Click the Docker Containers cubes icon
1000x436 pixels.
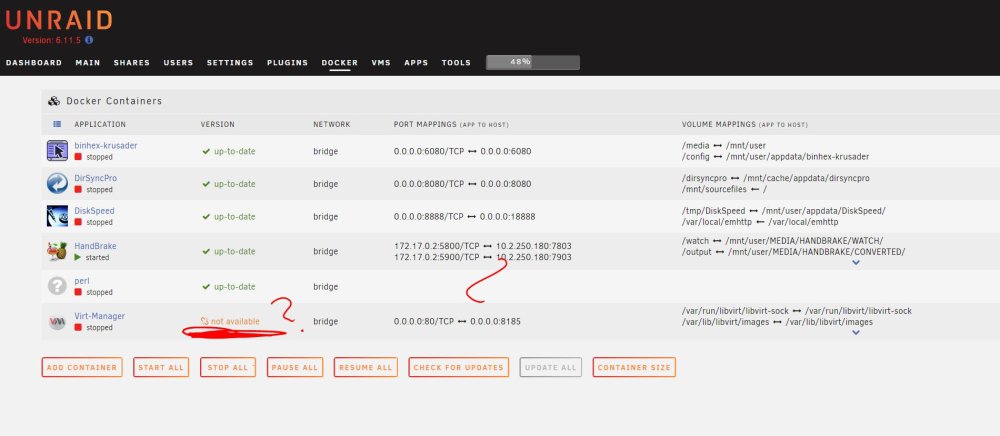click(x=54, y=101)
